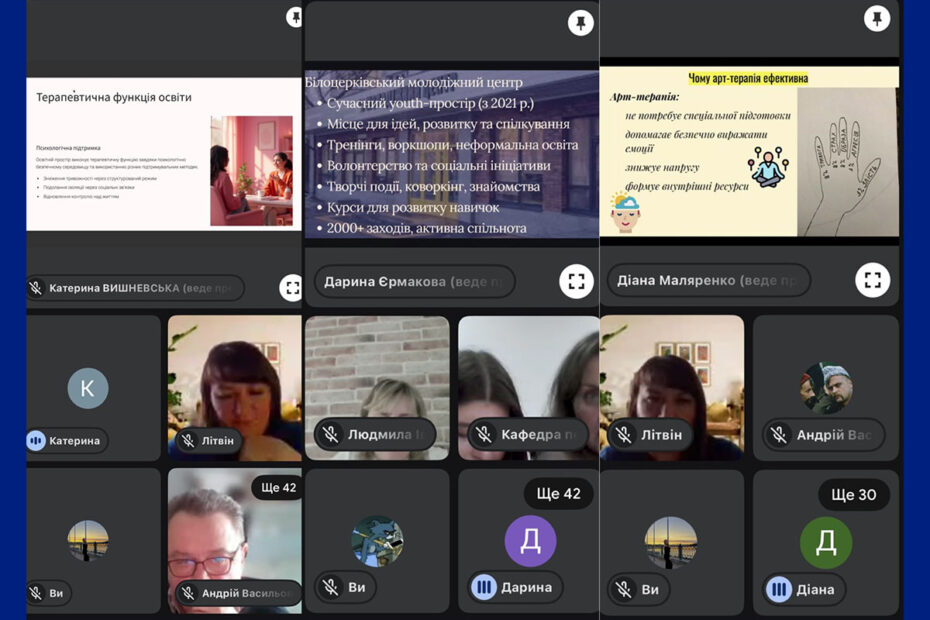Toggle the muted microphone on Людмила's tile

click(330, 434)
